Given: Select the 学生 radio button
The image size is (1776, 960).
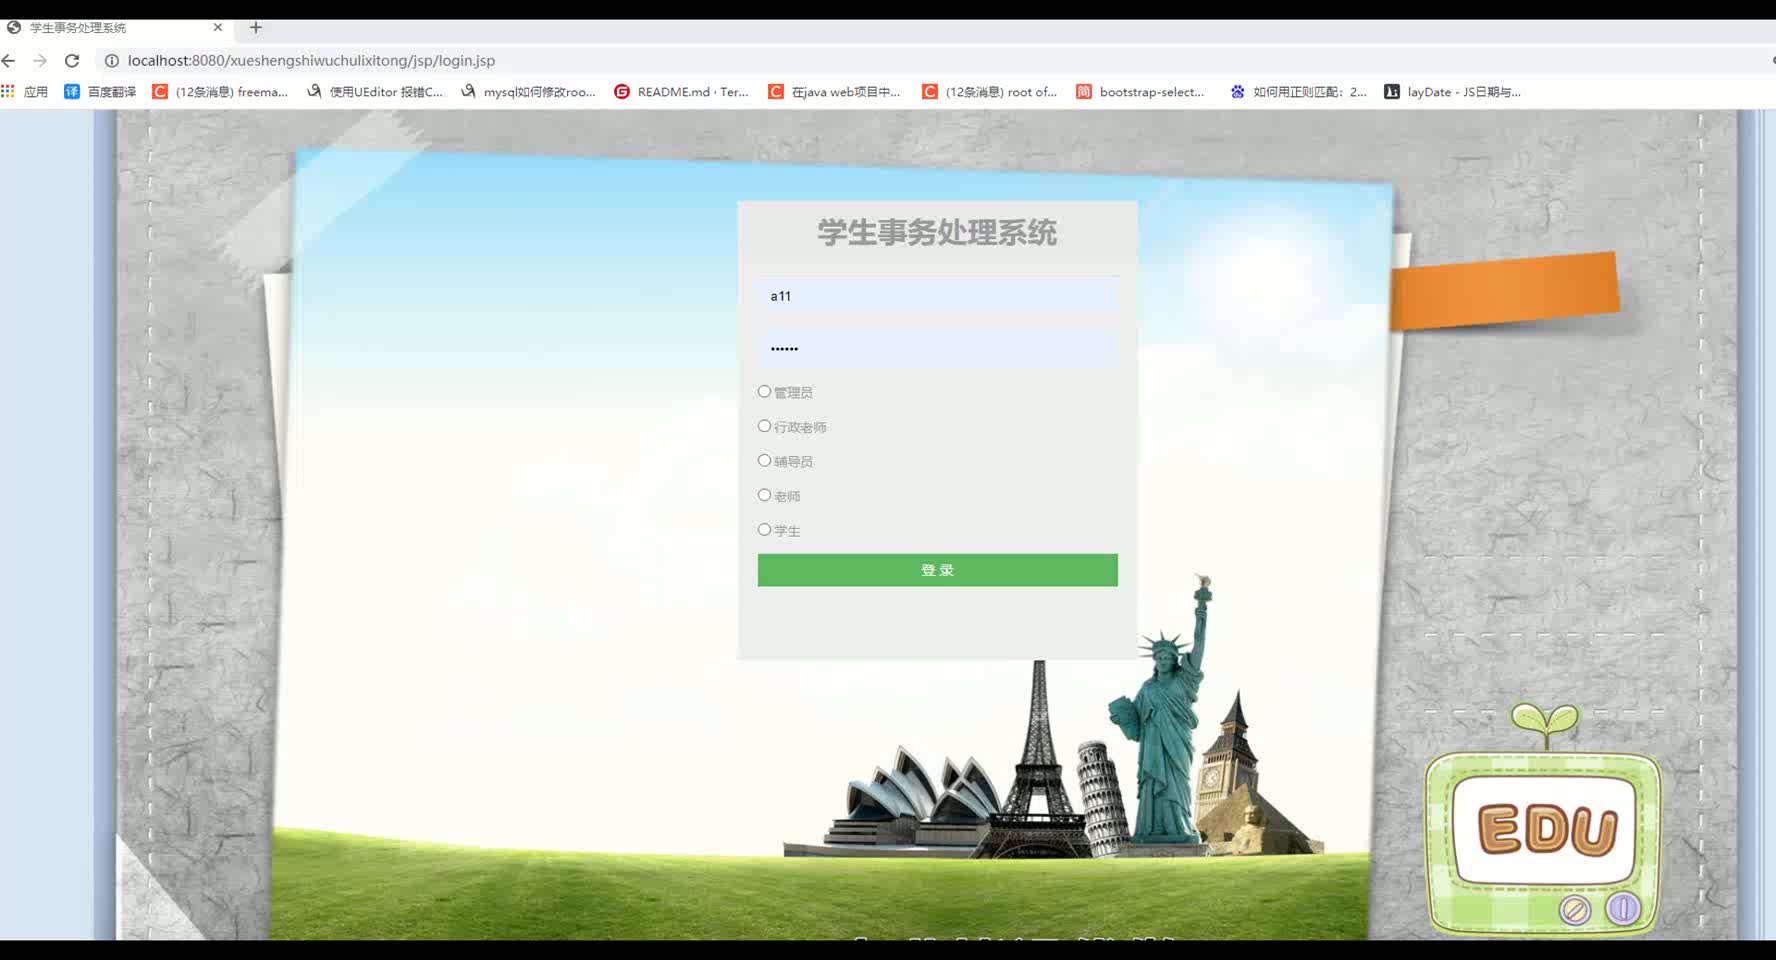Looking at the screenshot, I should [764, 530].
